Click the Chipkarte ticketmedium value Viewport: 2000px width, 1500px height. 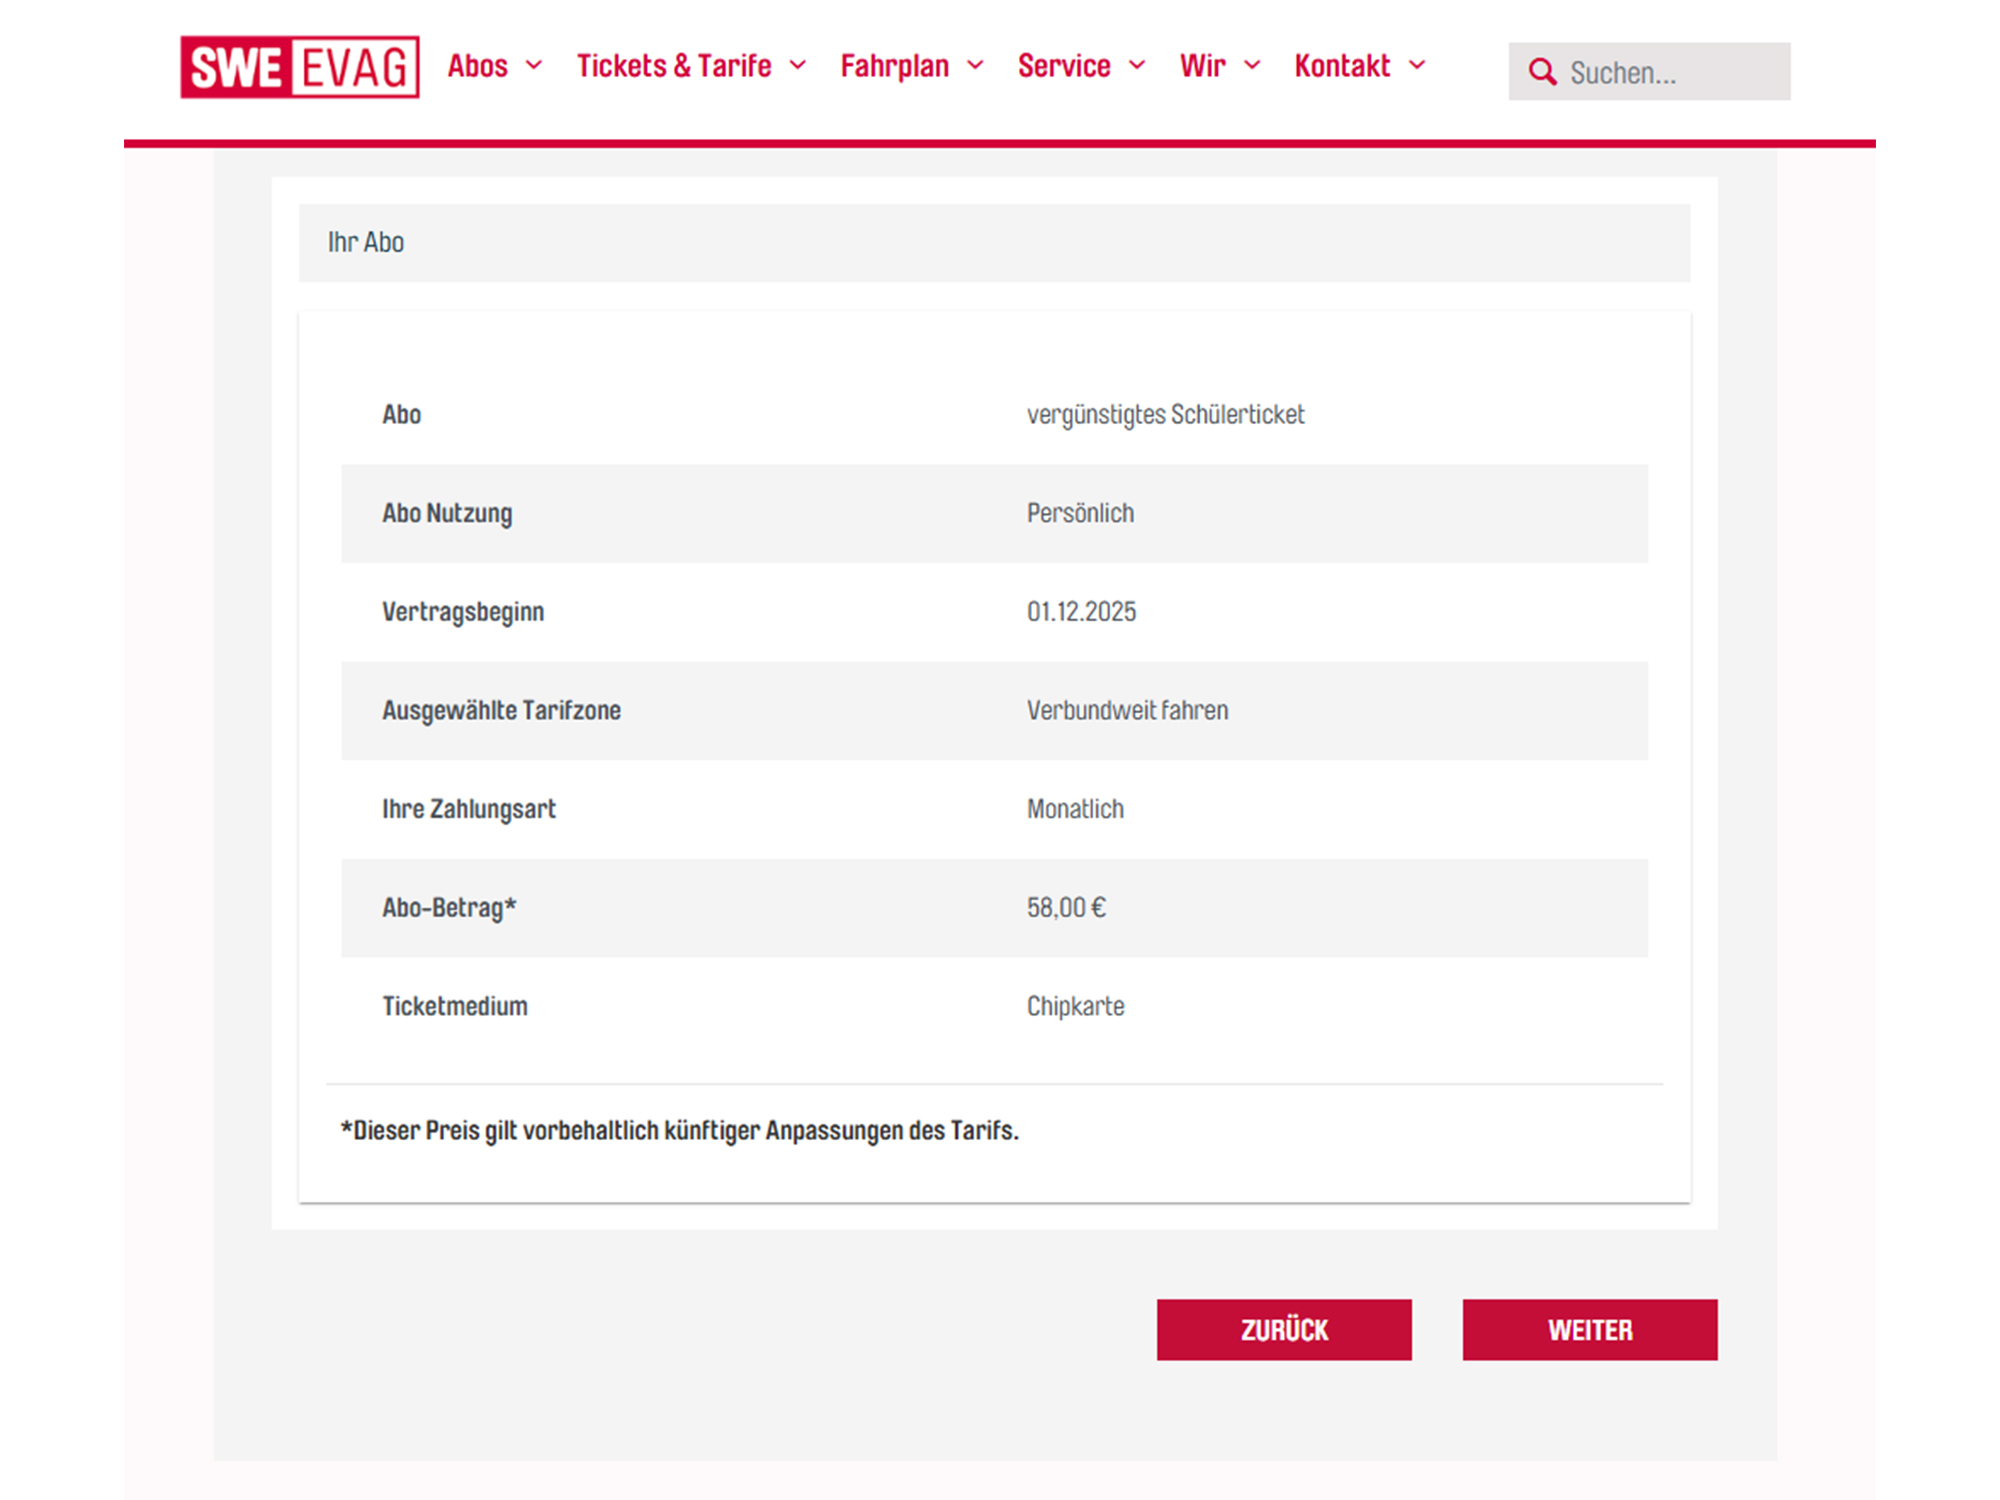[x=1075, y=1006]
